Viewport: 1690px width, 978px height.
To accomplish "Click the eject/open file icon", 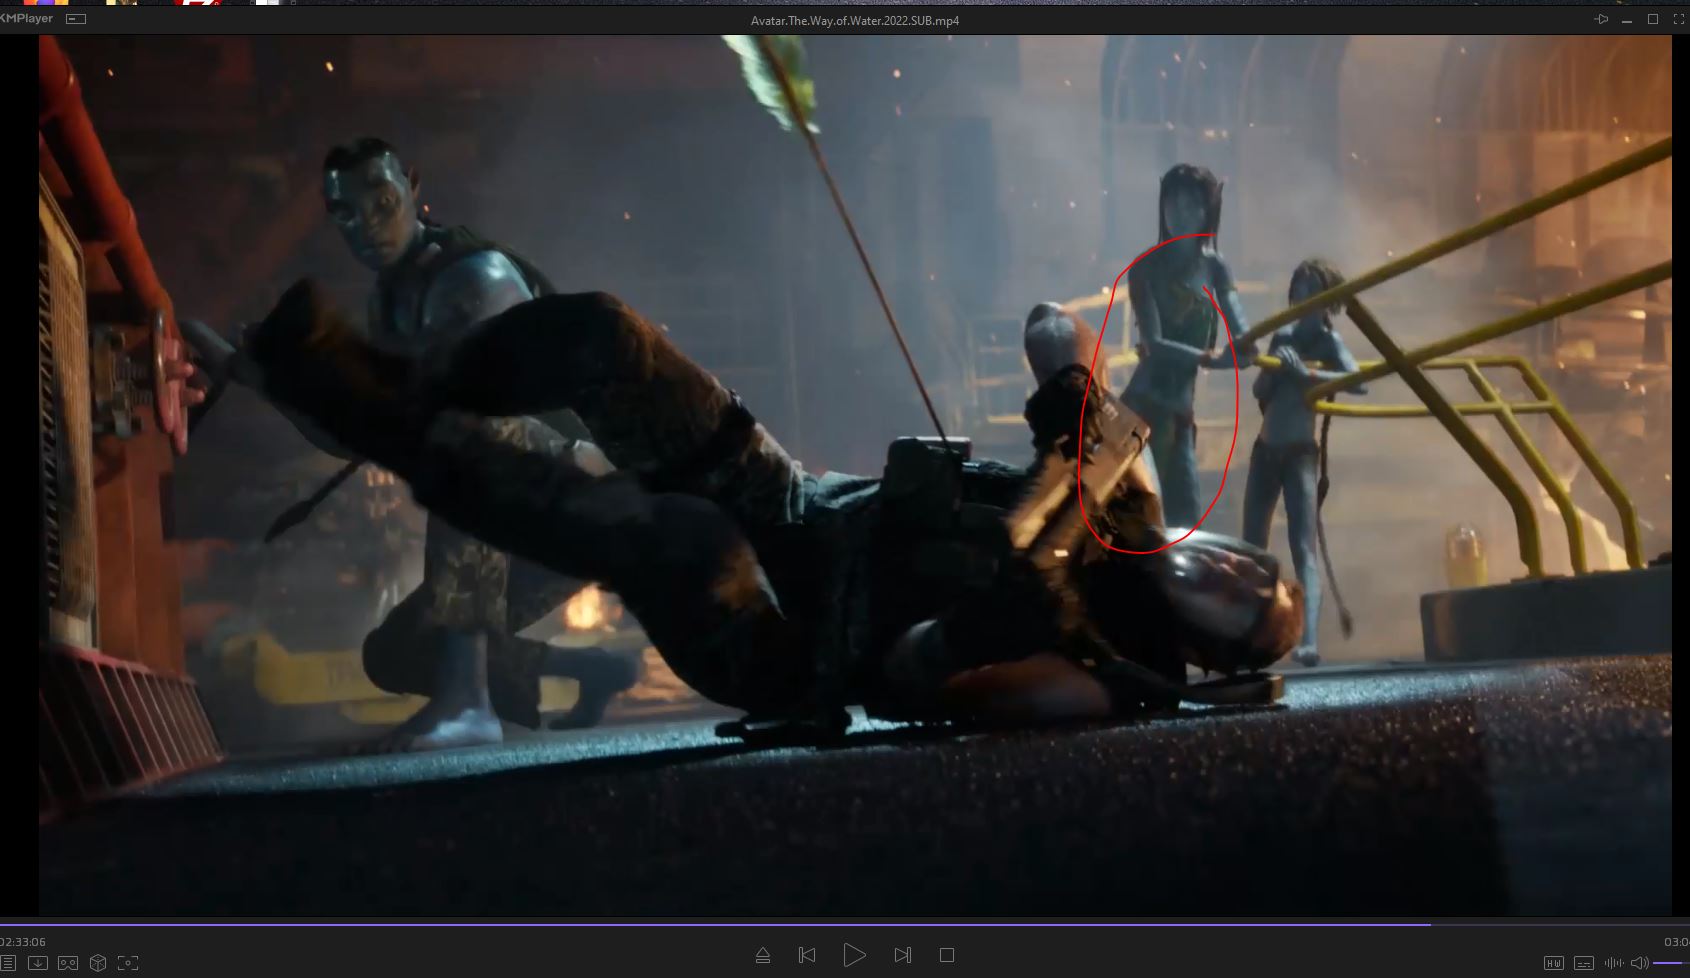I will [x=762, y=955].
